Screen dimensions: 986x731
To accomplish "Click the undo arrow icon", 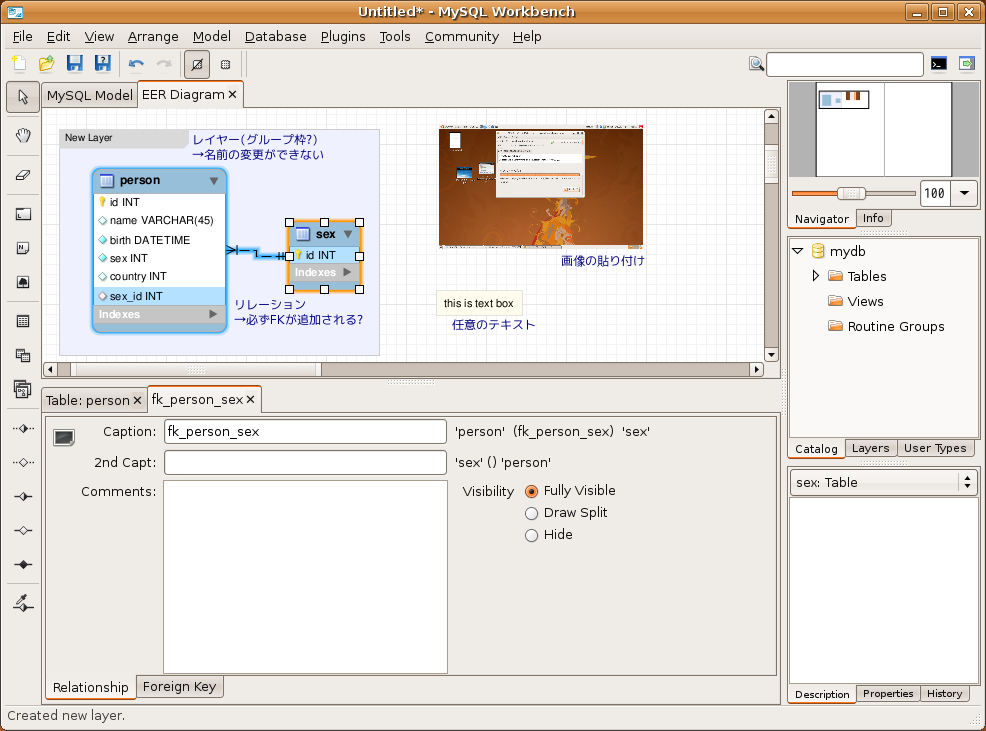I will point(136,64).
